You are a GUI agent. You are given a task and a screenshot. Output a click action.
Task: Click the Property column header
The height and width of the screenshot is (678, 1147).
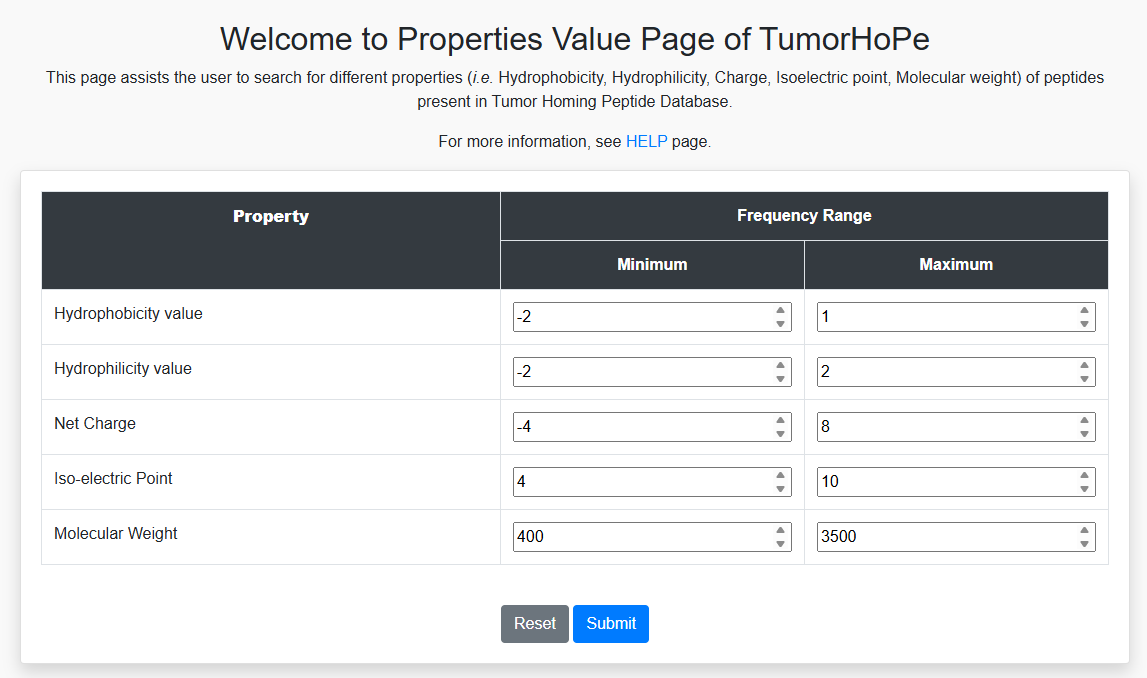click(x=270, y=215)
